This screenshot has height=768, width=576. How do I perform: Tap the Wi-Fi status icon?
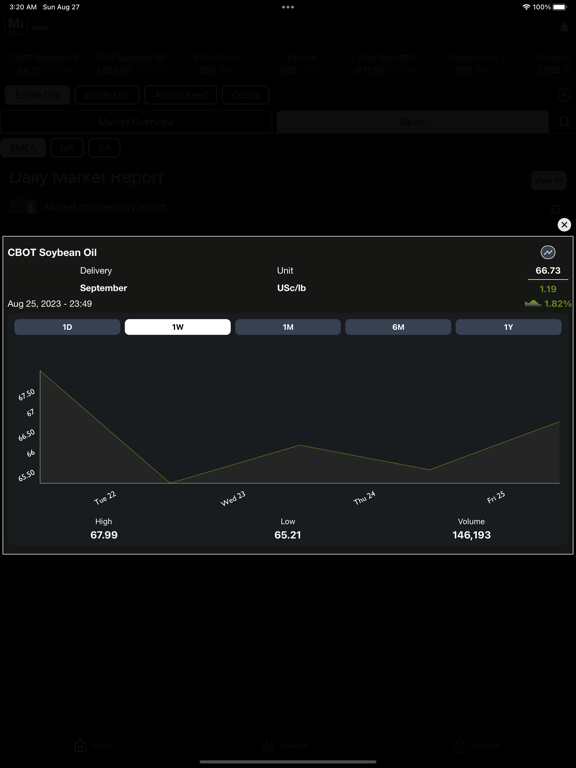(526, 7)
